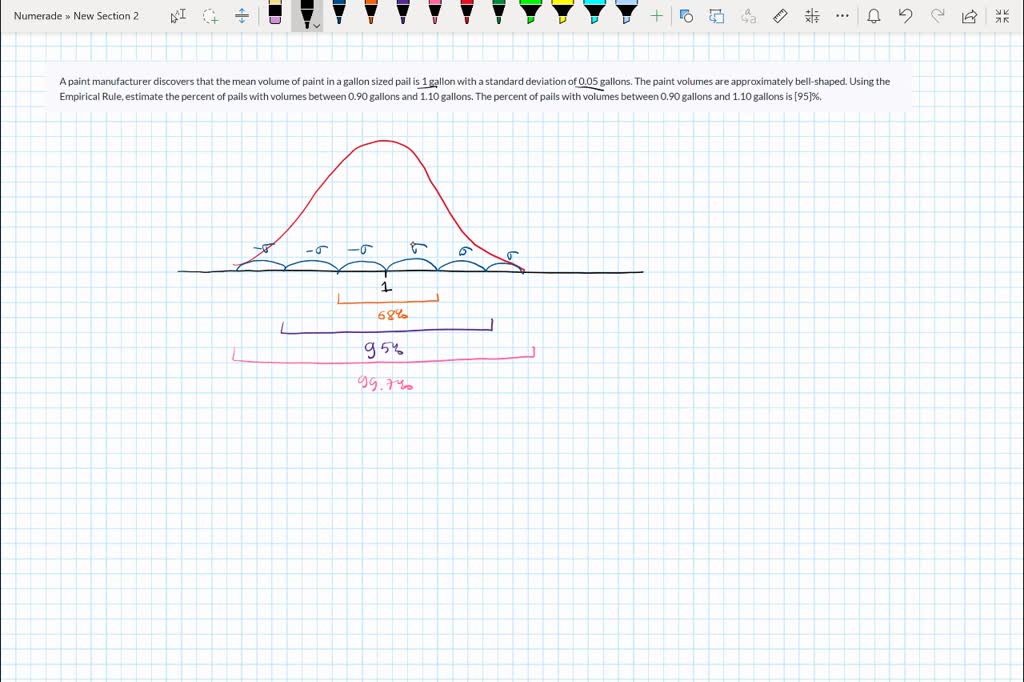The width and height of the screenshot is (1024, 682).
Task: Add a new pen with plus
Action: [x=656, y=16]
